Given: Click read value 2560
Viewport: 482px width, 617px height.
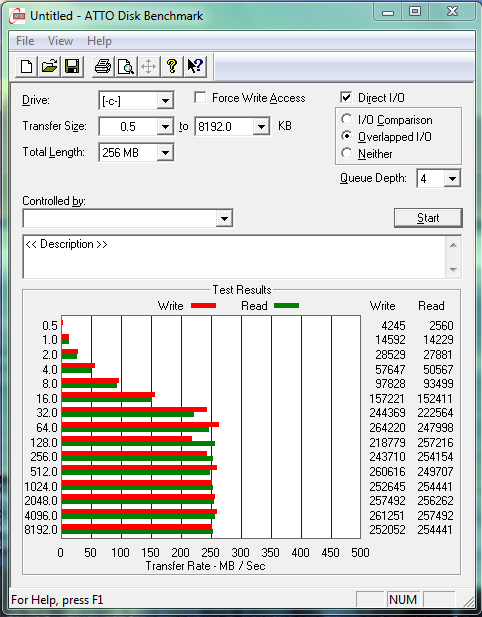Looking at the screenshot, I should (441, 326).
